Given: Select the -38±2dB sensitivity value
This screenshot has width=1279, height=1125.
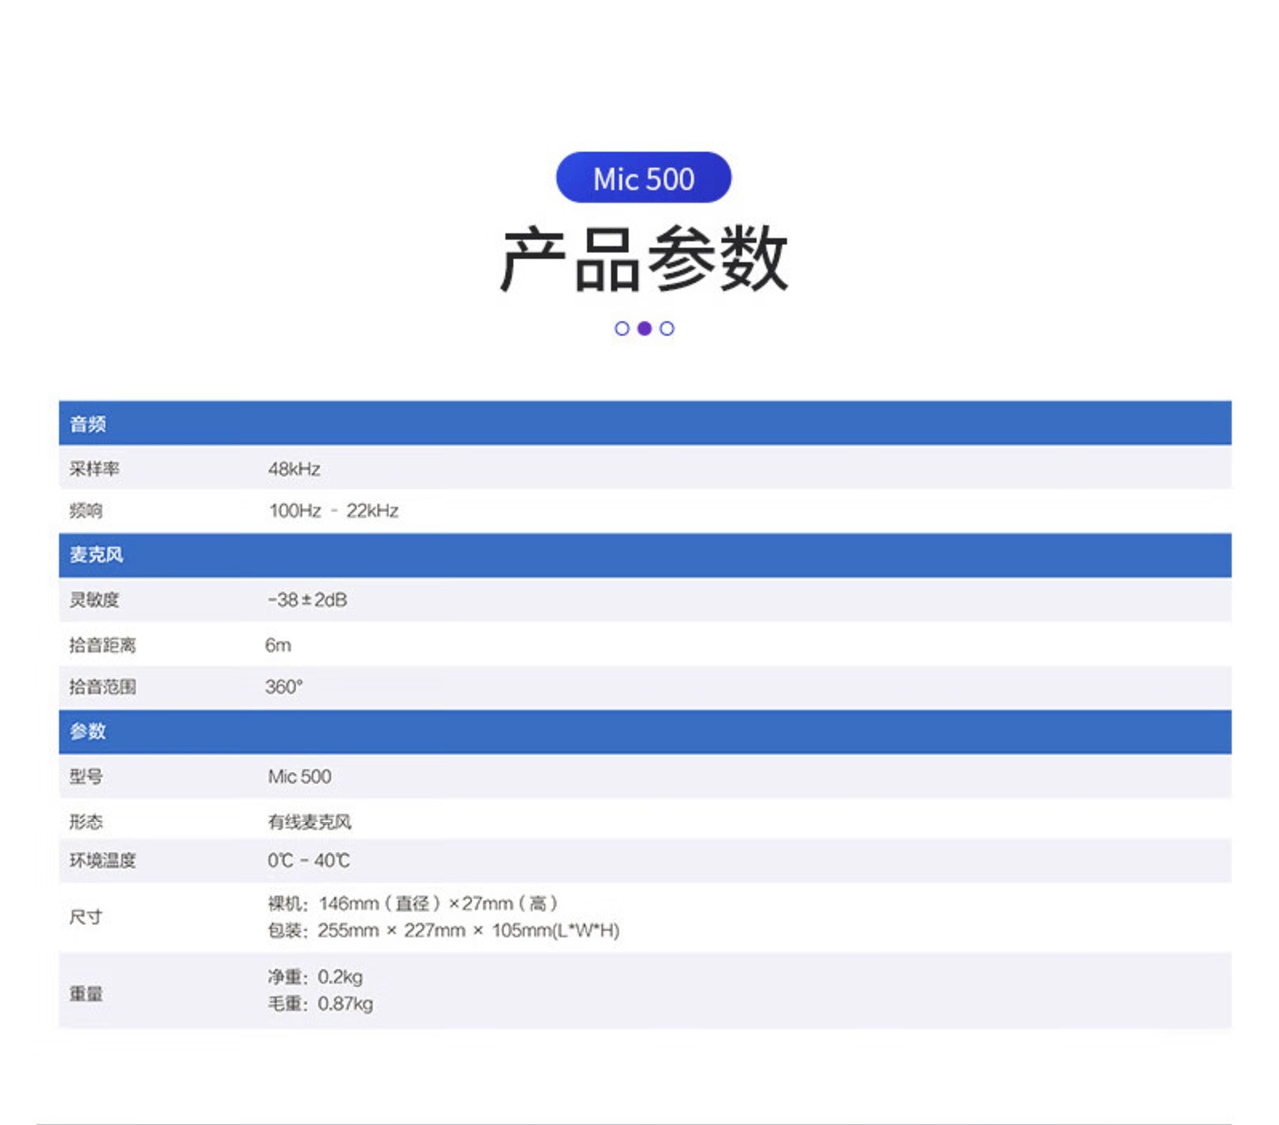Looking at the screenshot, I should (307, 600).
